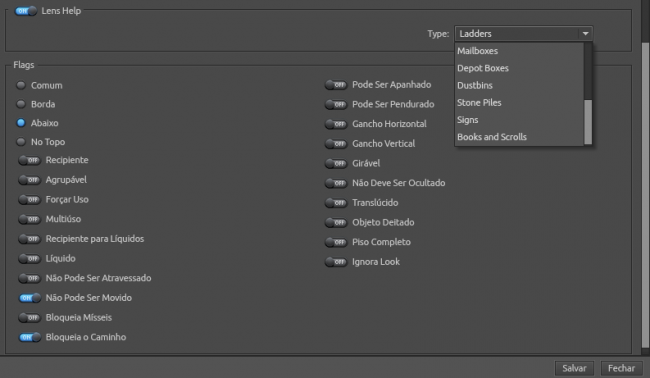Enable Pode Ser Pendurado toggle
650x378 pixels.
pos(336,104)
